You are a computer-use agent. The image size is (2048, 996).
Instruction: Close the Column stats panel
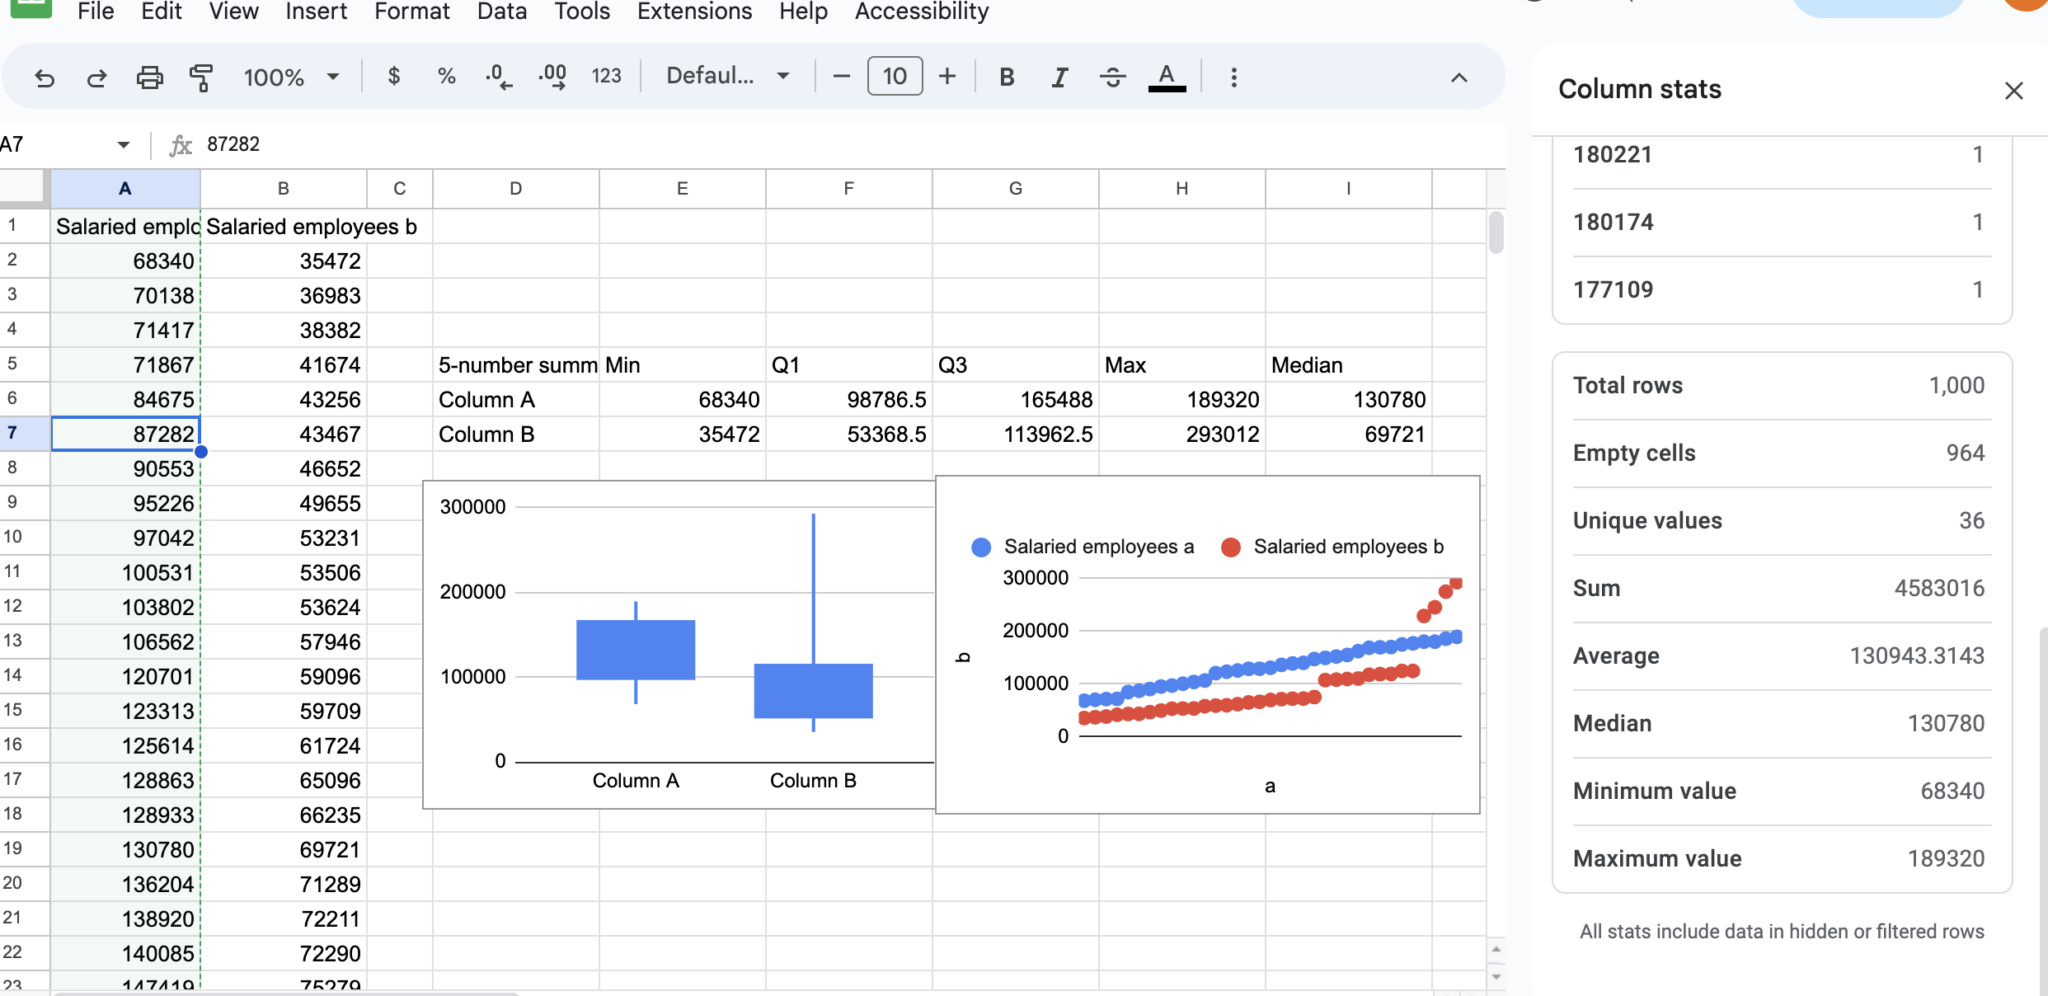(2013, 90)
